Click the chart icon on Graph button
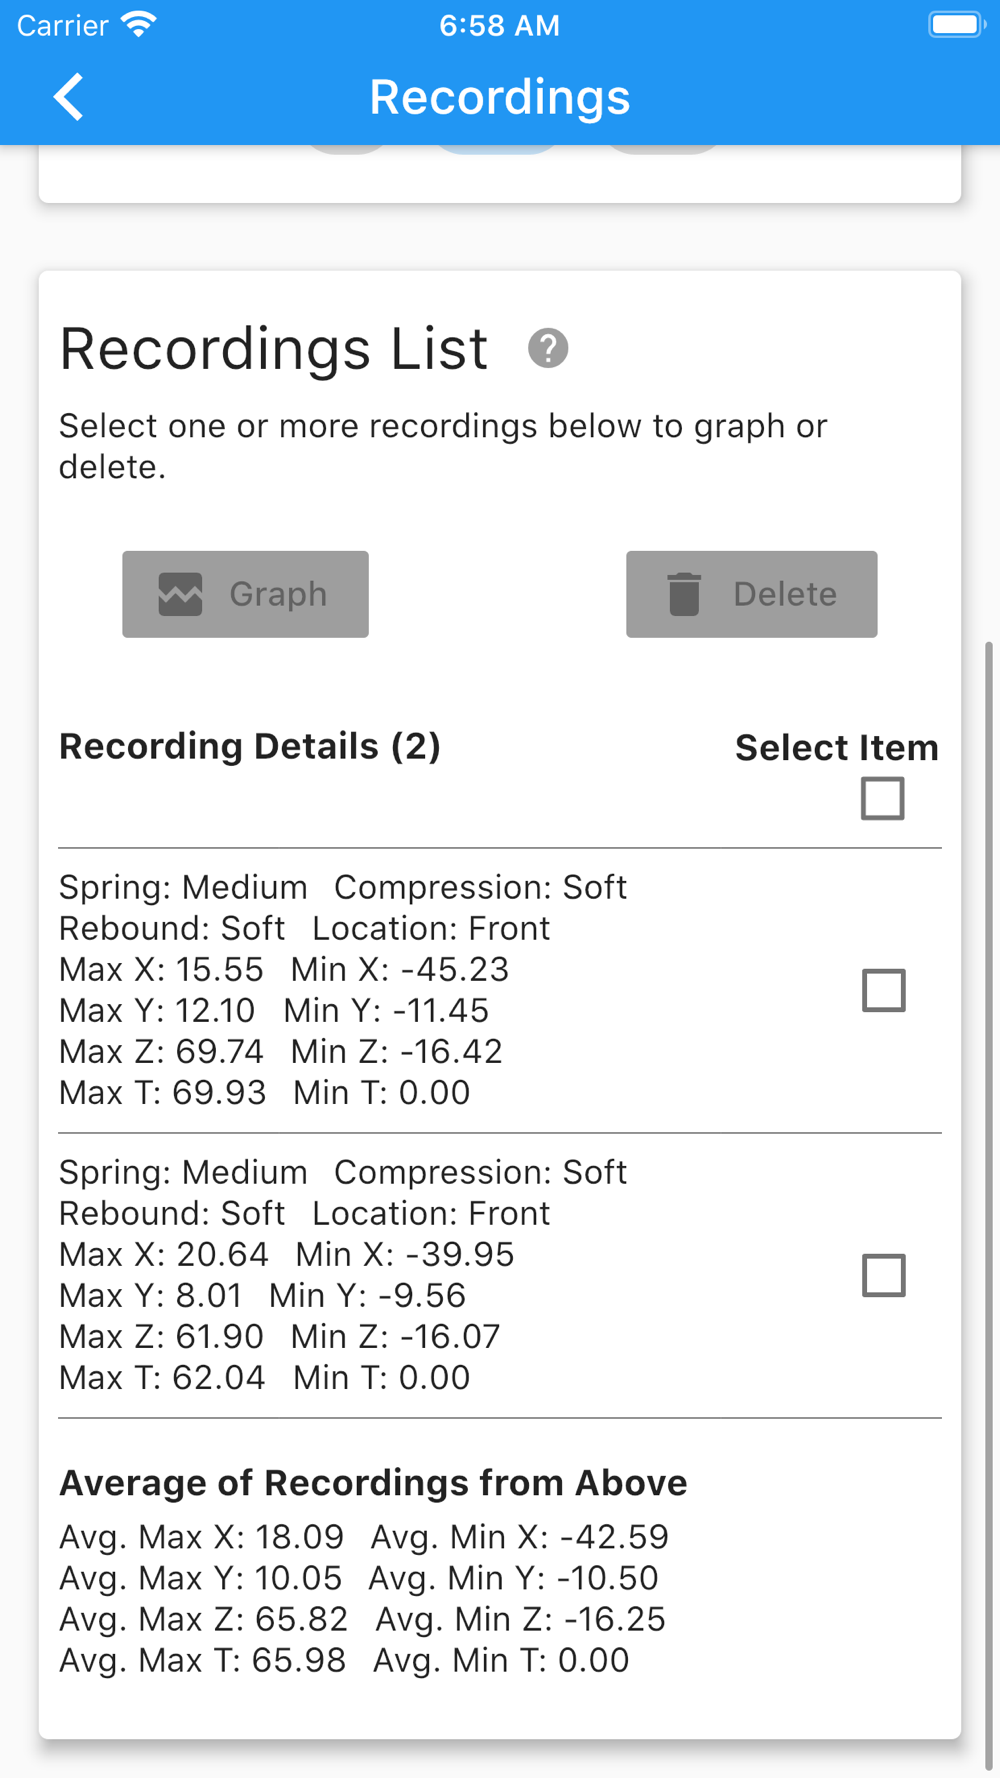The height and width of the screenshot is (1778, 1000). [x=181, y=594]
